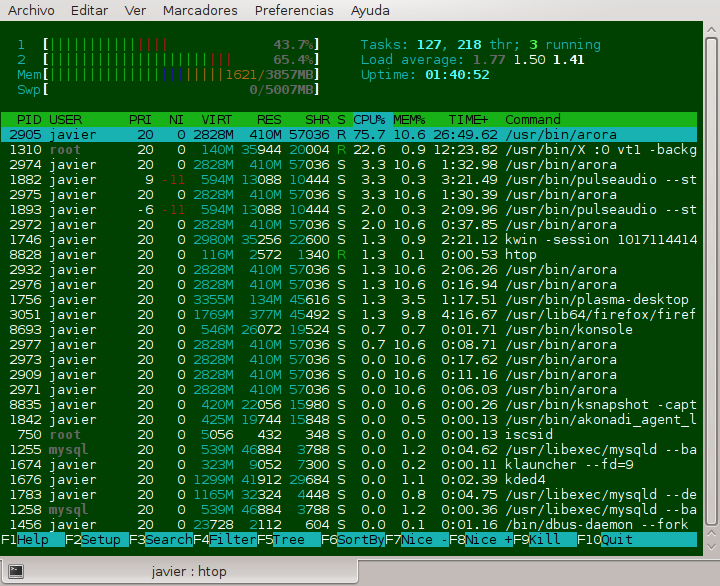Click the F1 Help function button
This screenshot has height=586, width=720.
[x=33, y=540]
